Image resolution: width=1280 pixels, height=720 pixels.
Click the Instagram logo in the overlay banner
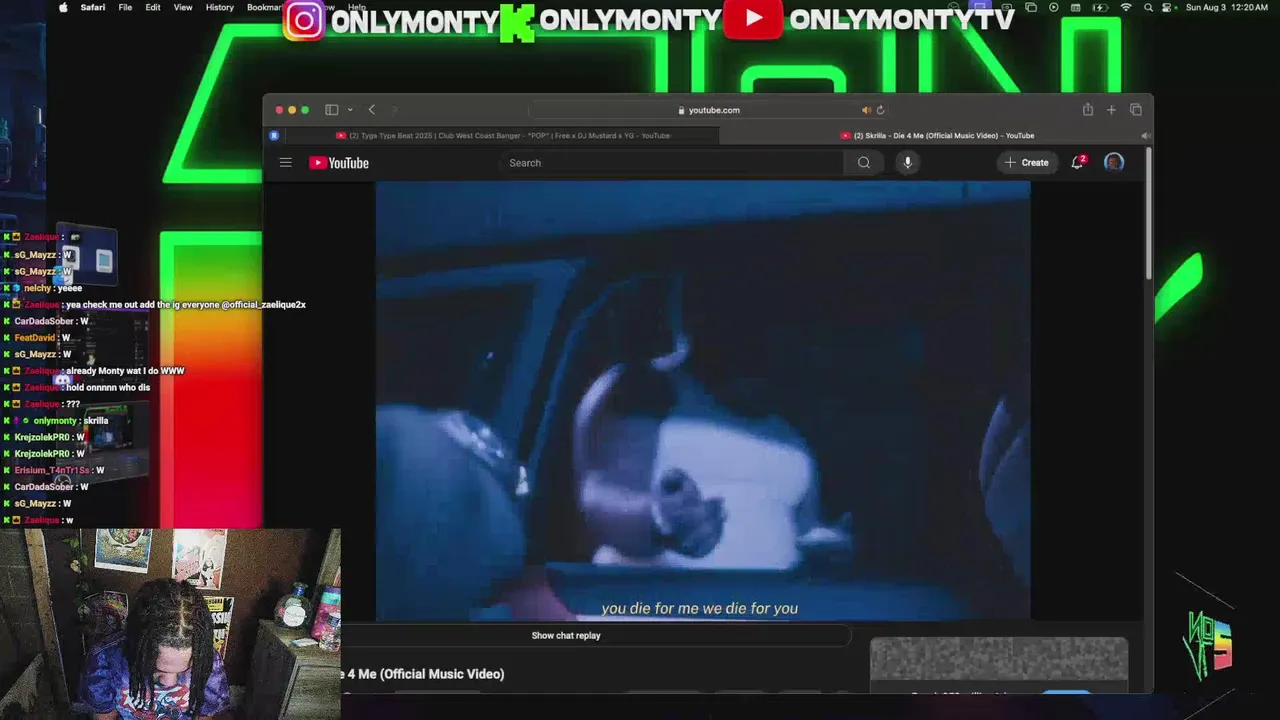304,20
